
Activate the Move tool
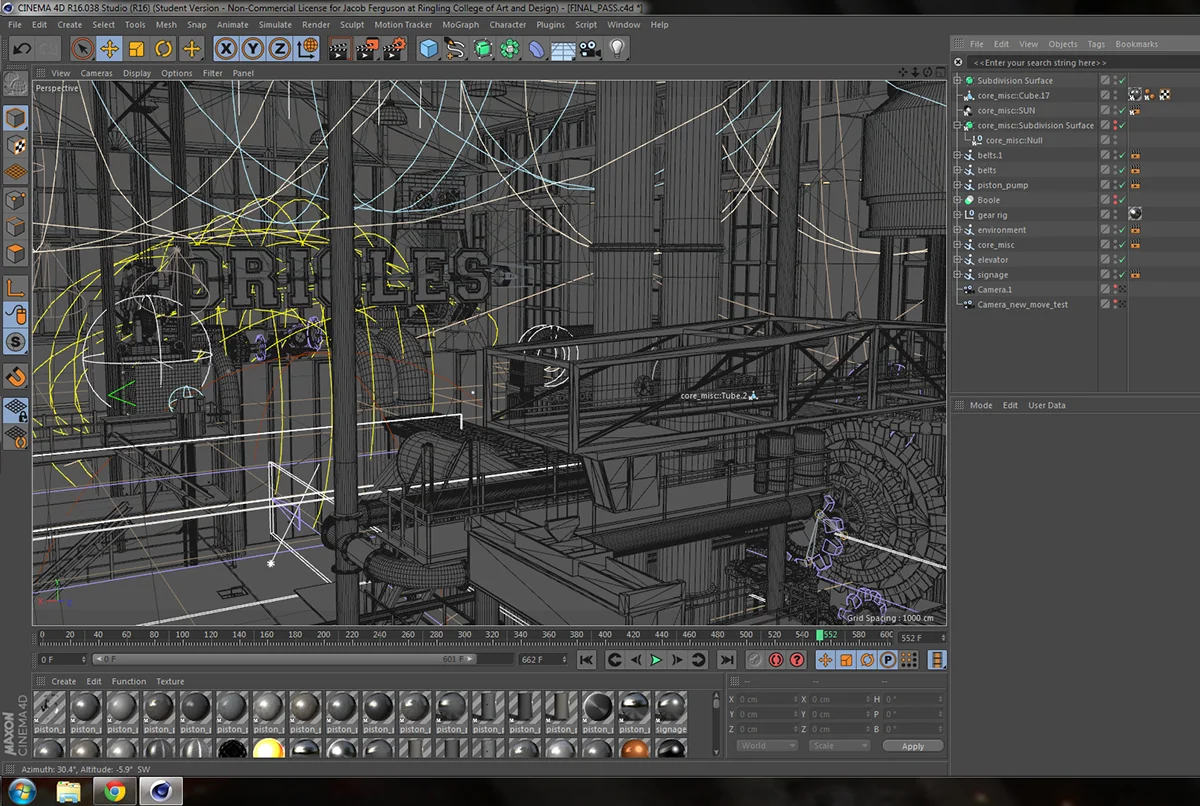click(x=110, y=48)
